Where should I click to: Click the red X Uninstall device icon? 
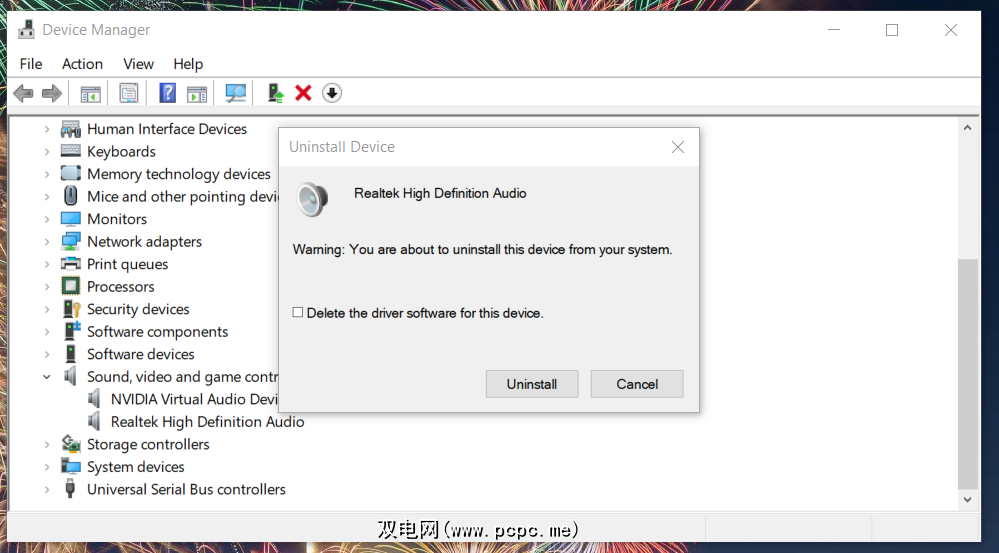(303, 93)
